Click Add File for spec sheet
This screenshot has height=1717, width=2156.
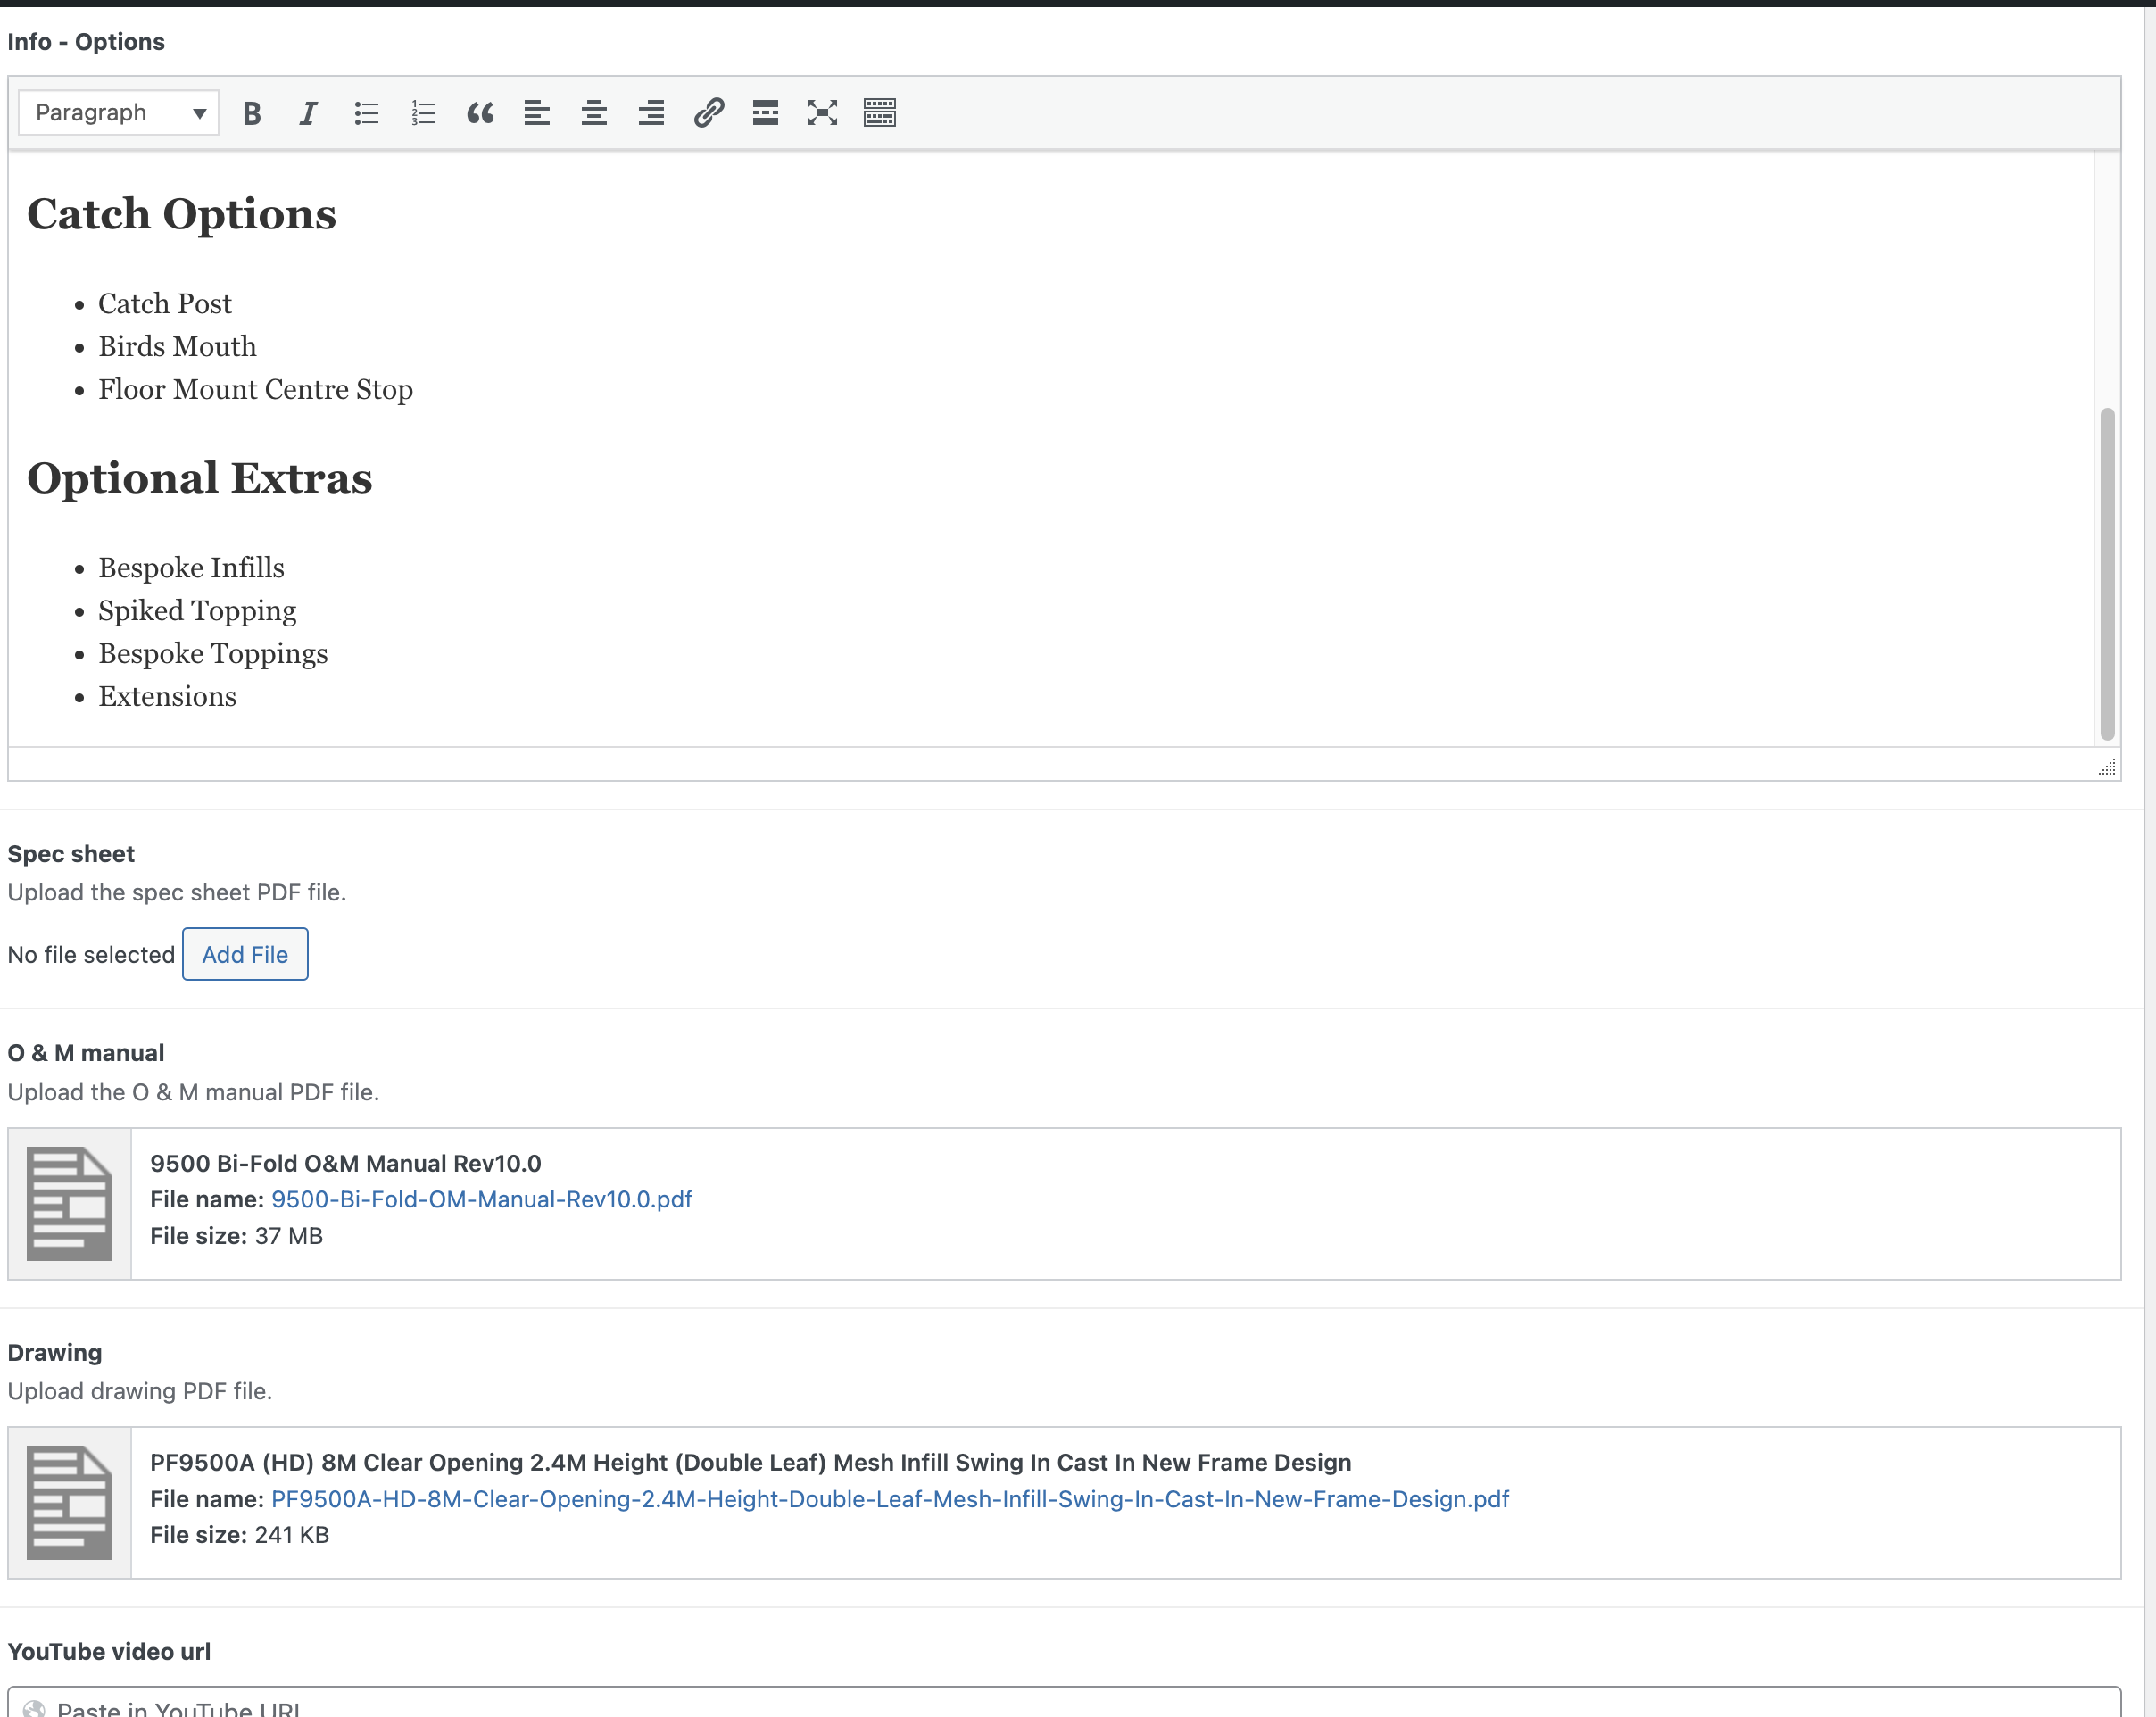245,954
